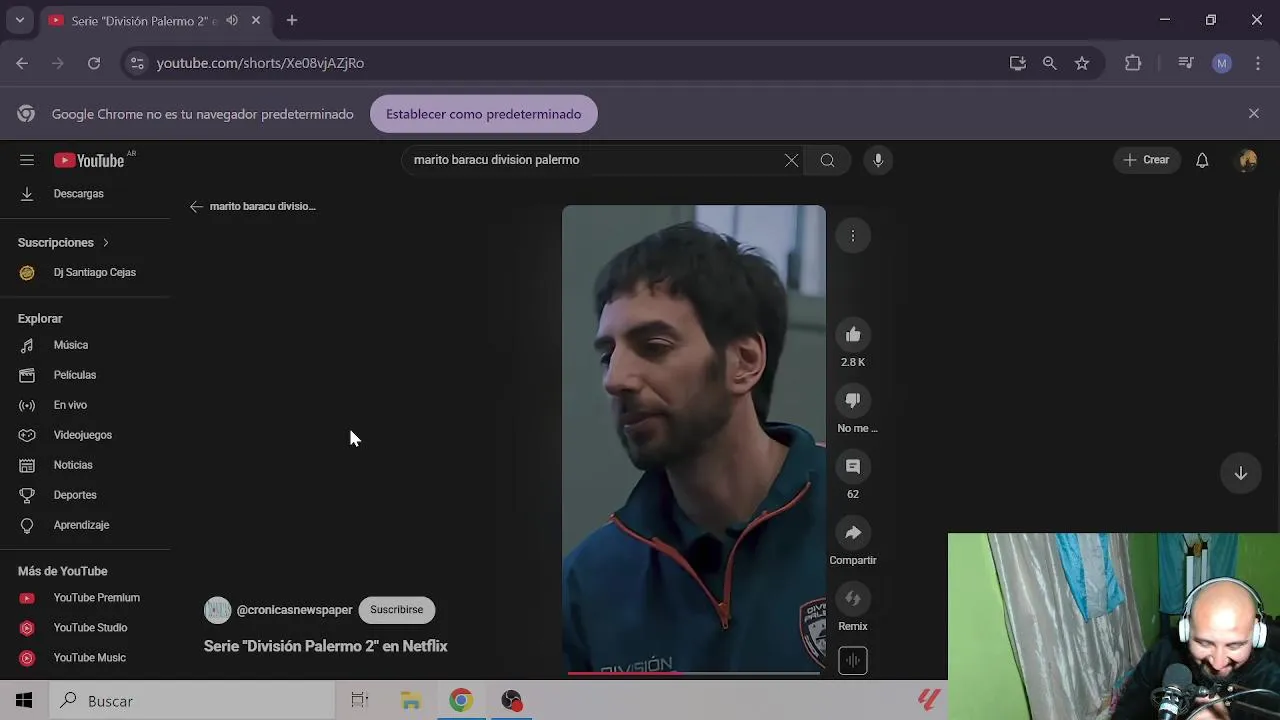Open the Chrome profile M avatar

[x=1222, y=63]
